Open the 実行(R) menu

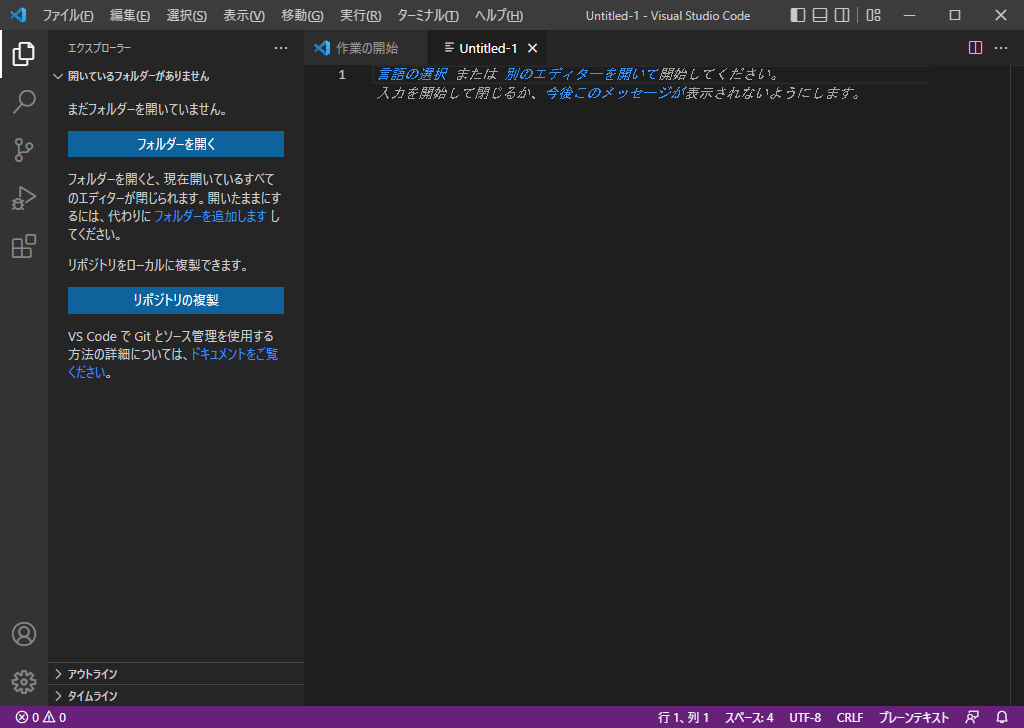(360, 15)
